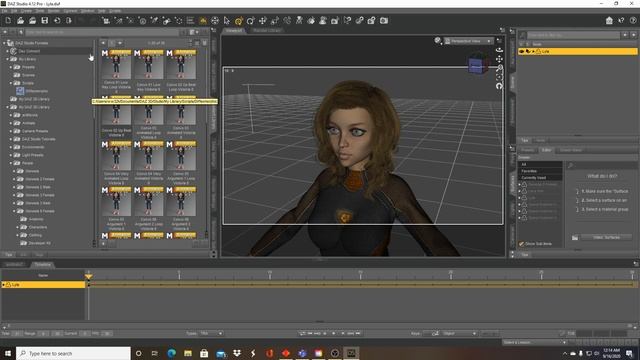Toggle selectable arrow for Lyla in Scene
The height and width of the screenshot is (360, 640).
(x=528, y=51)
